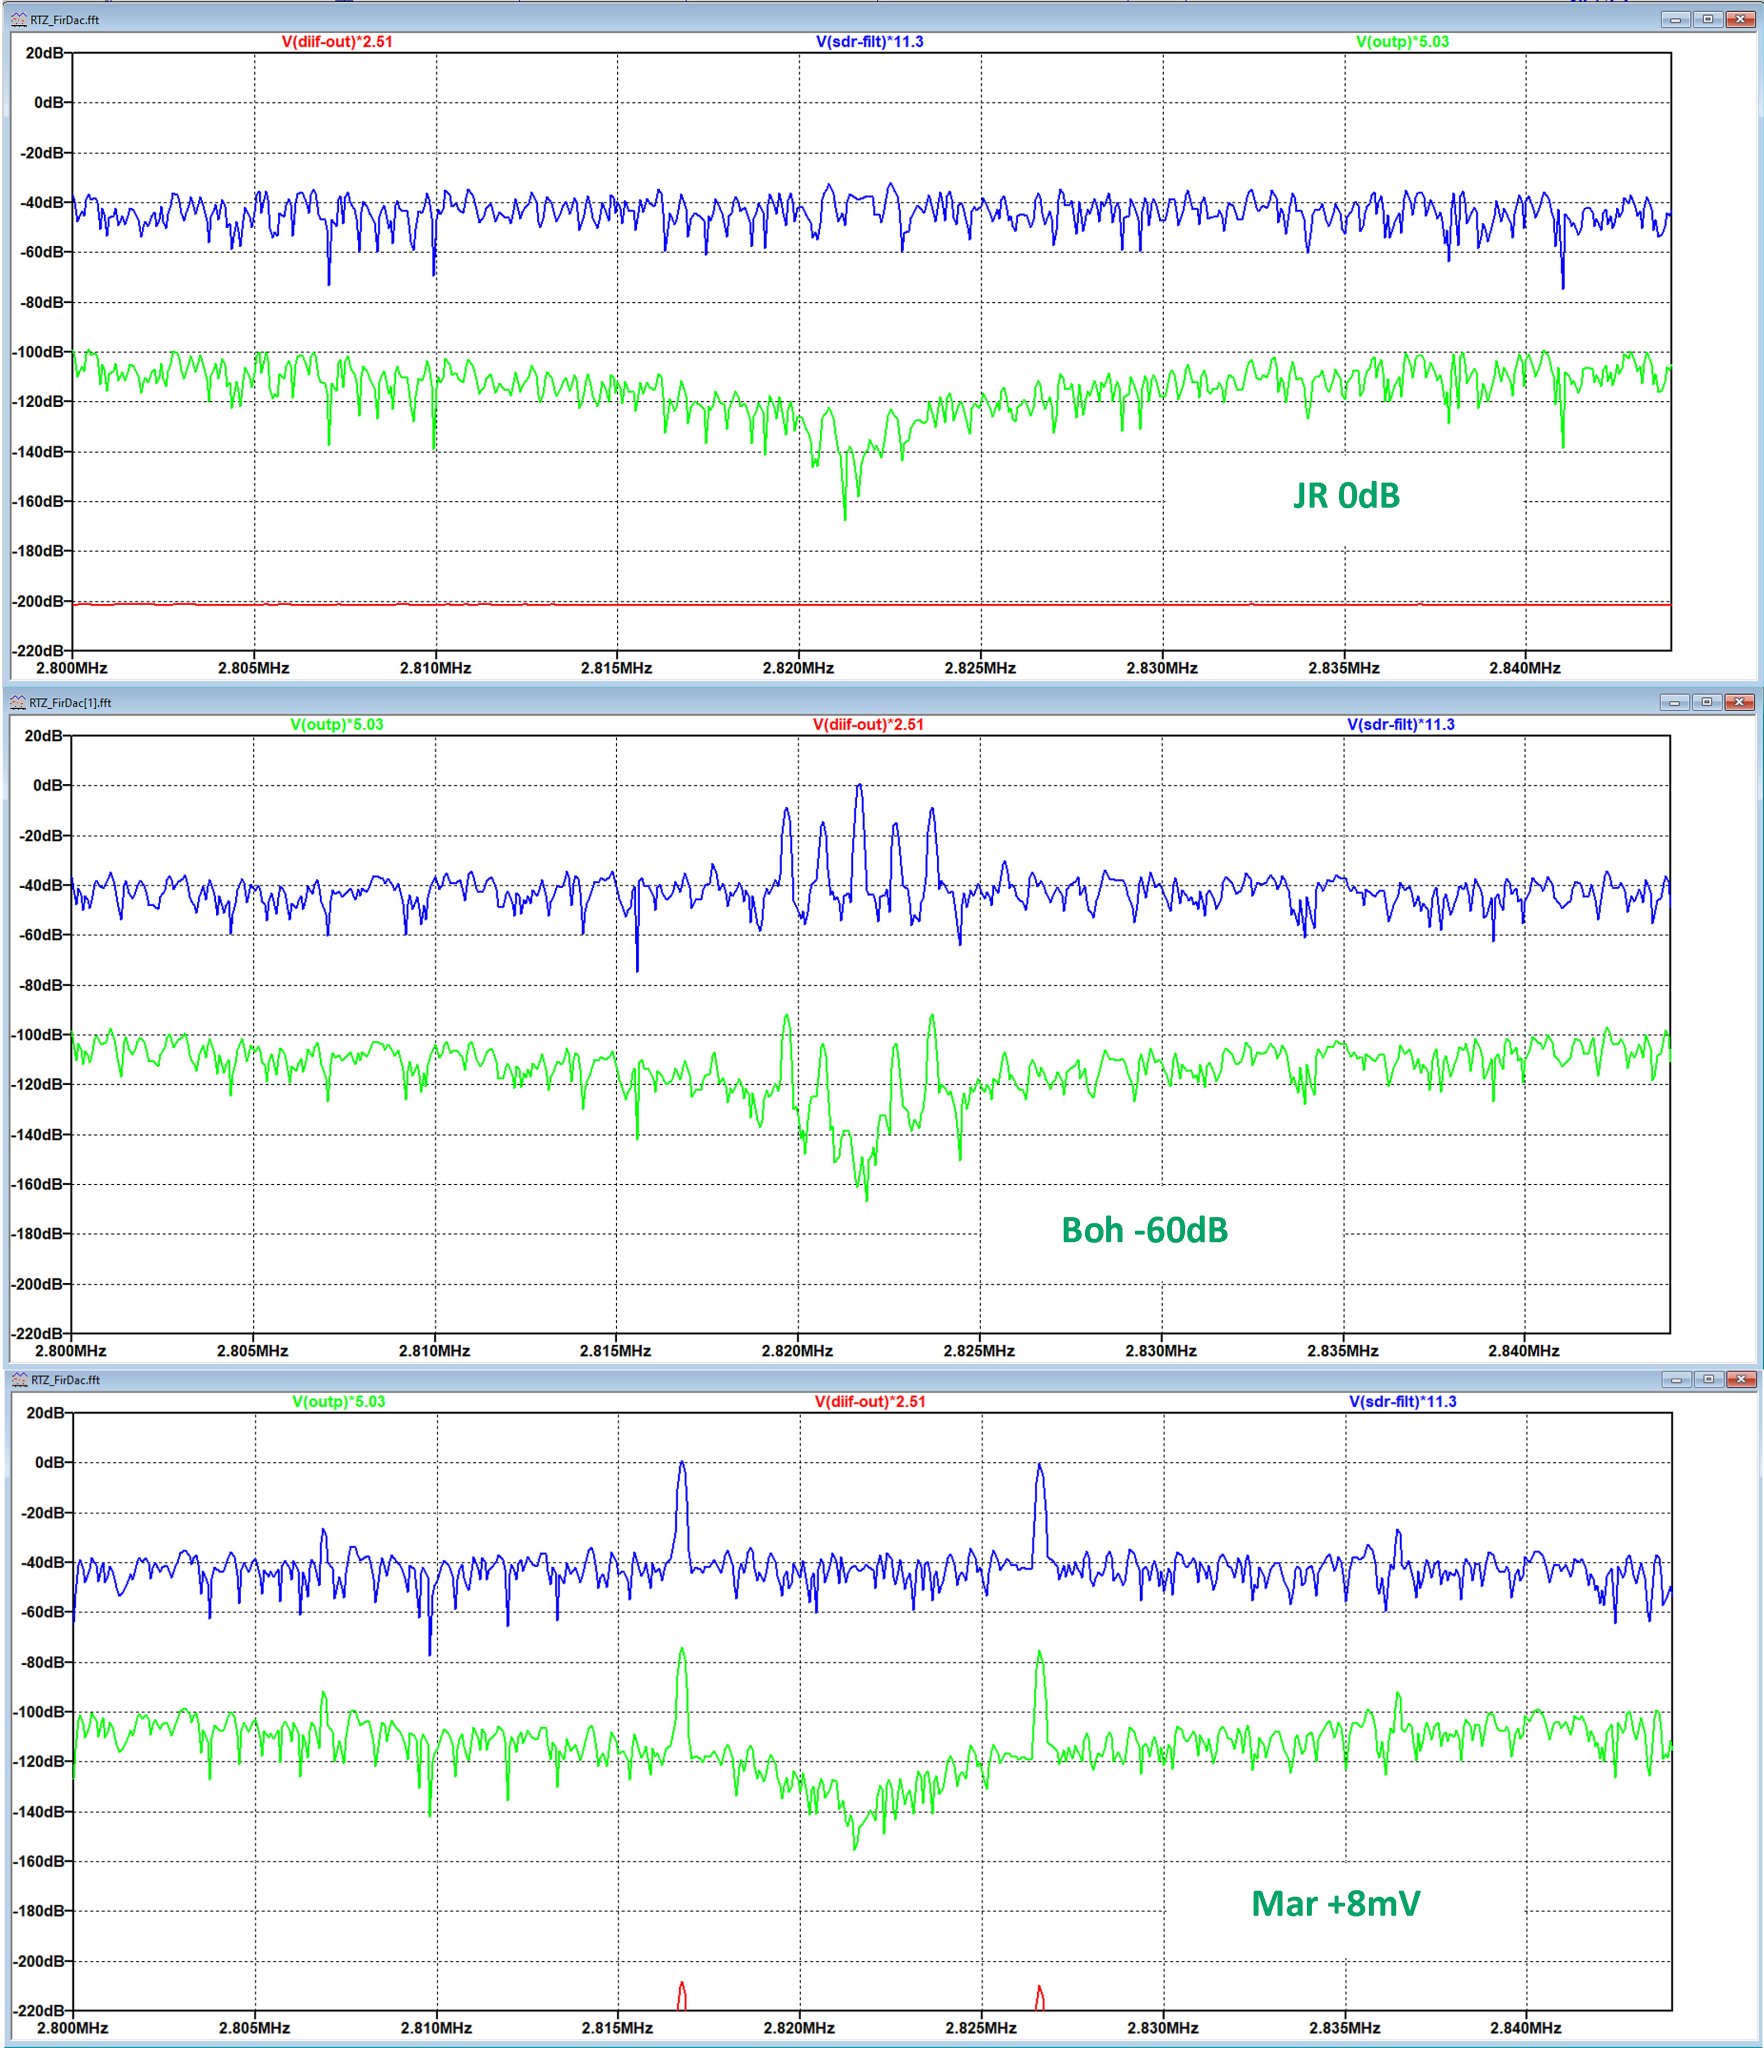Click 2.825MHz frequency label in bottom plot
1764x2048 pixels.
point(981,2028)
